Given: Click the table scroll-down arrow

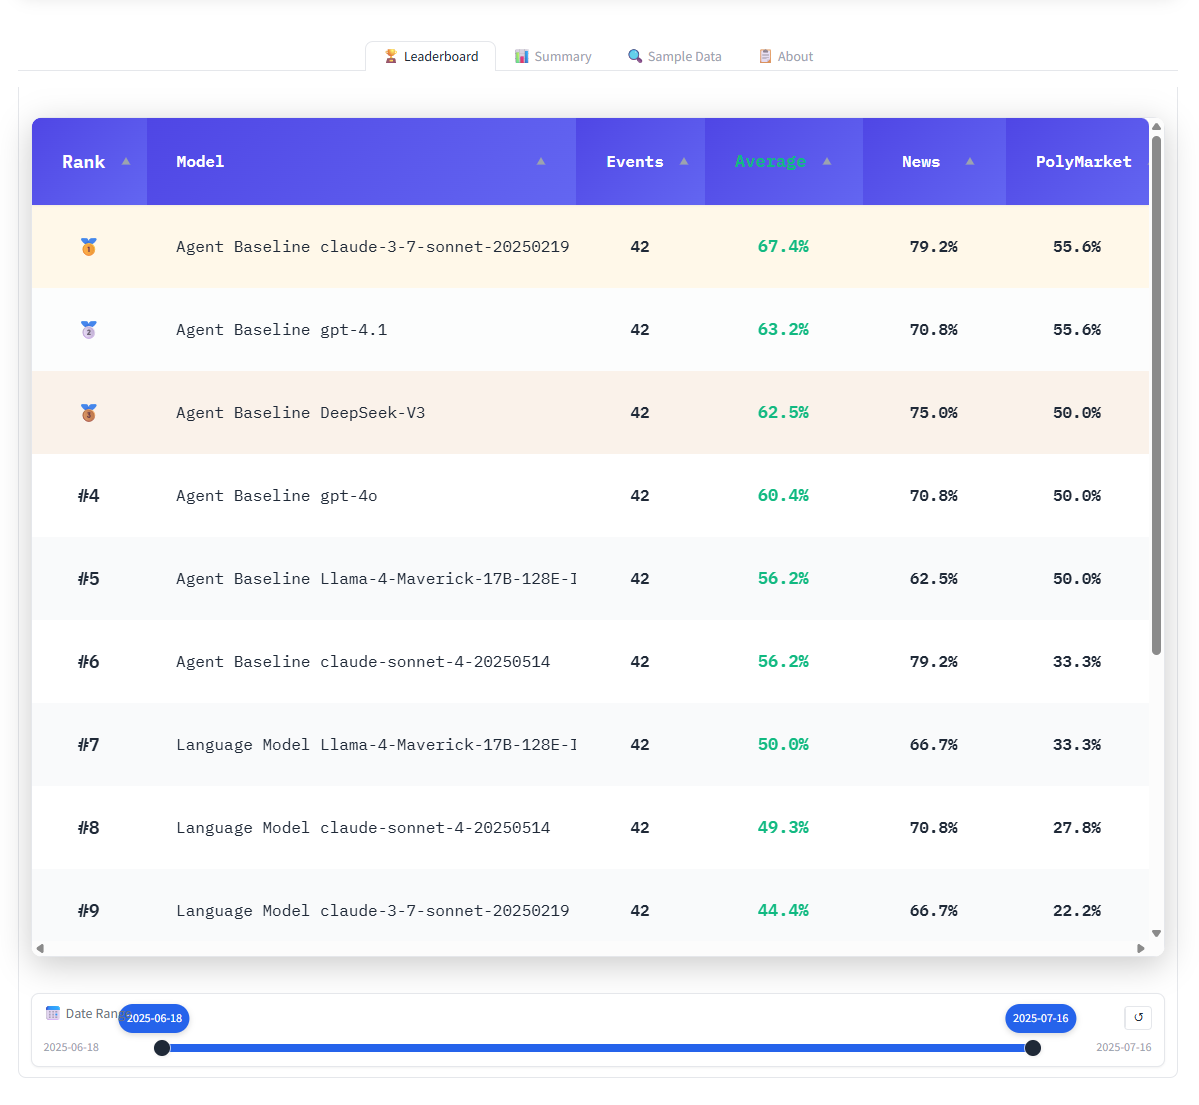Looking at the screenshot, I should 1156,933.
